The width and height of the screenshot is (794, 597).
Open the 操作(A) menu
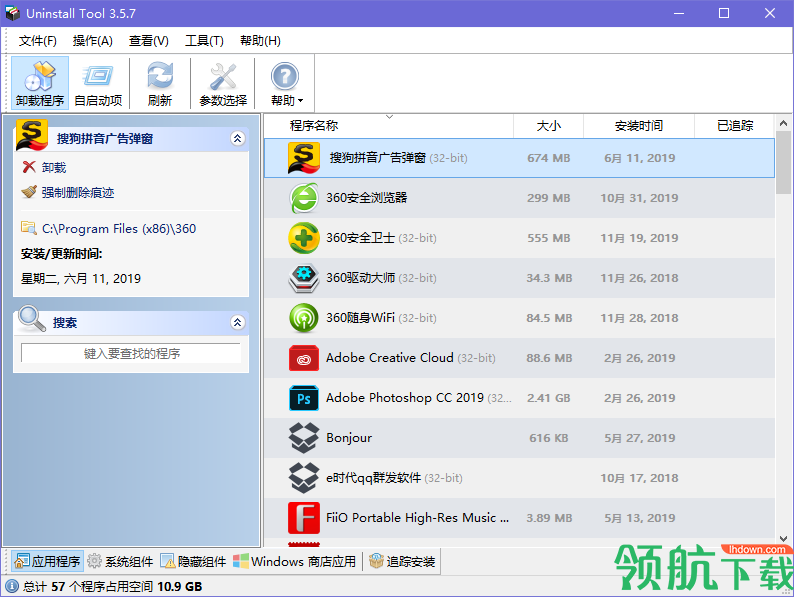93,41
